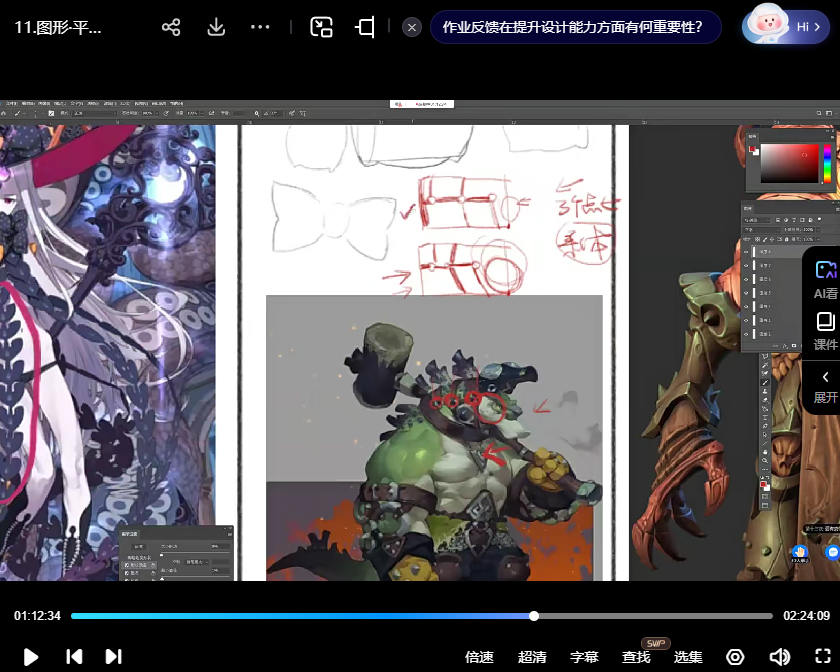Screen dimensions: 840x672
Task: Mute the video volume
Action: (779, 657)
